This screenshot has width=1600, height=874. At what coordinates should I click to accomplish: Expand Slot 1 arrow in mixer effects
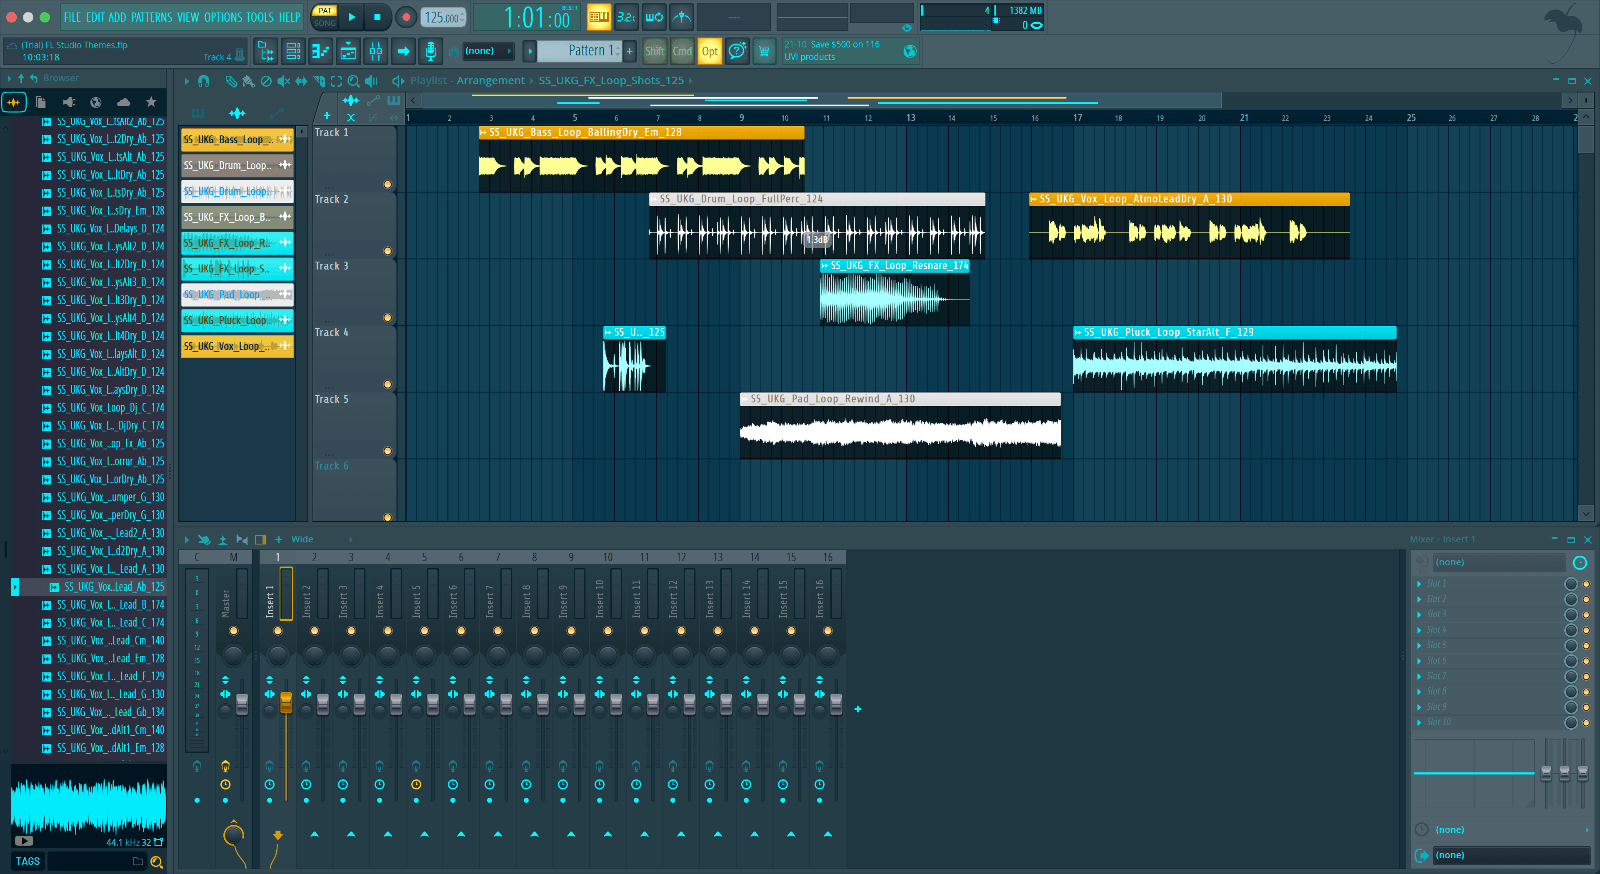tap(1419, 584)
